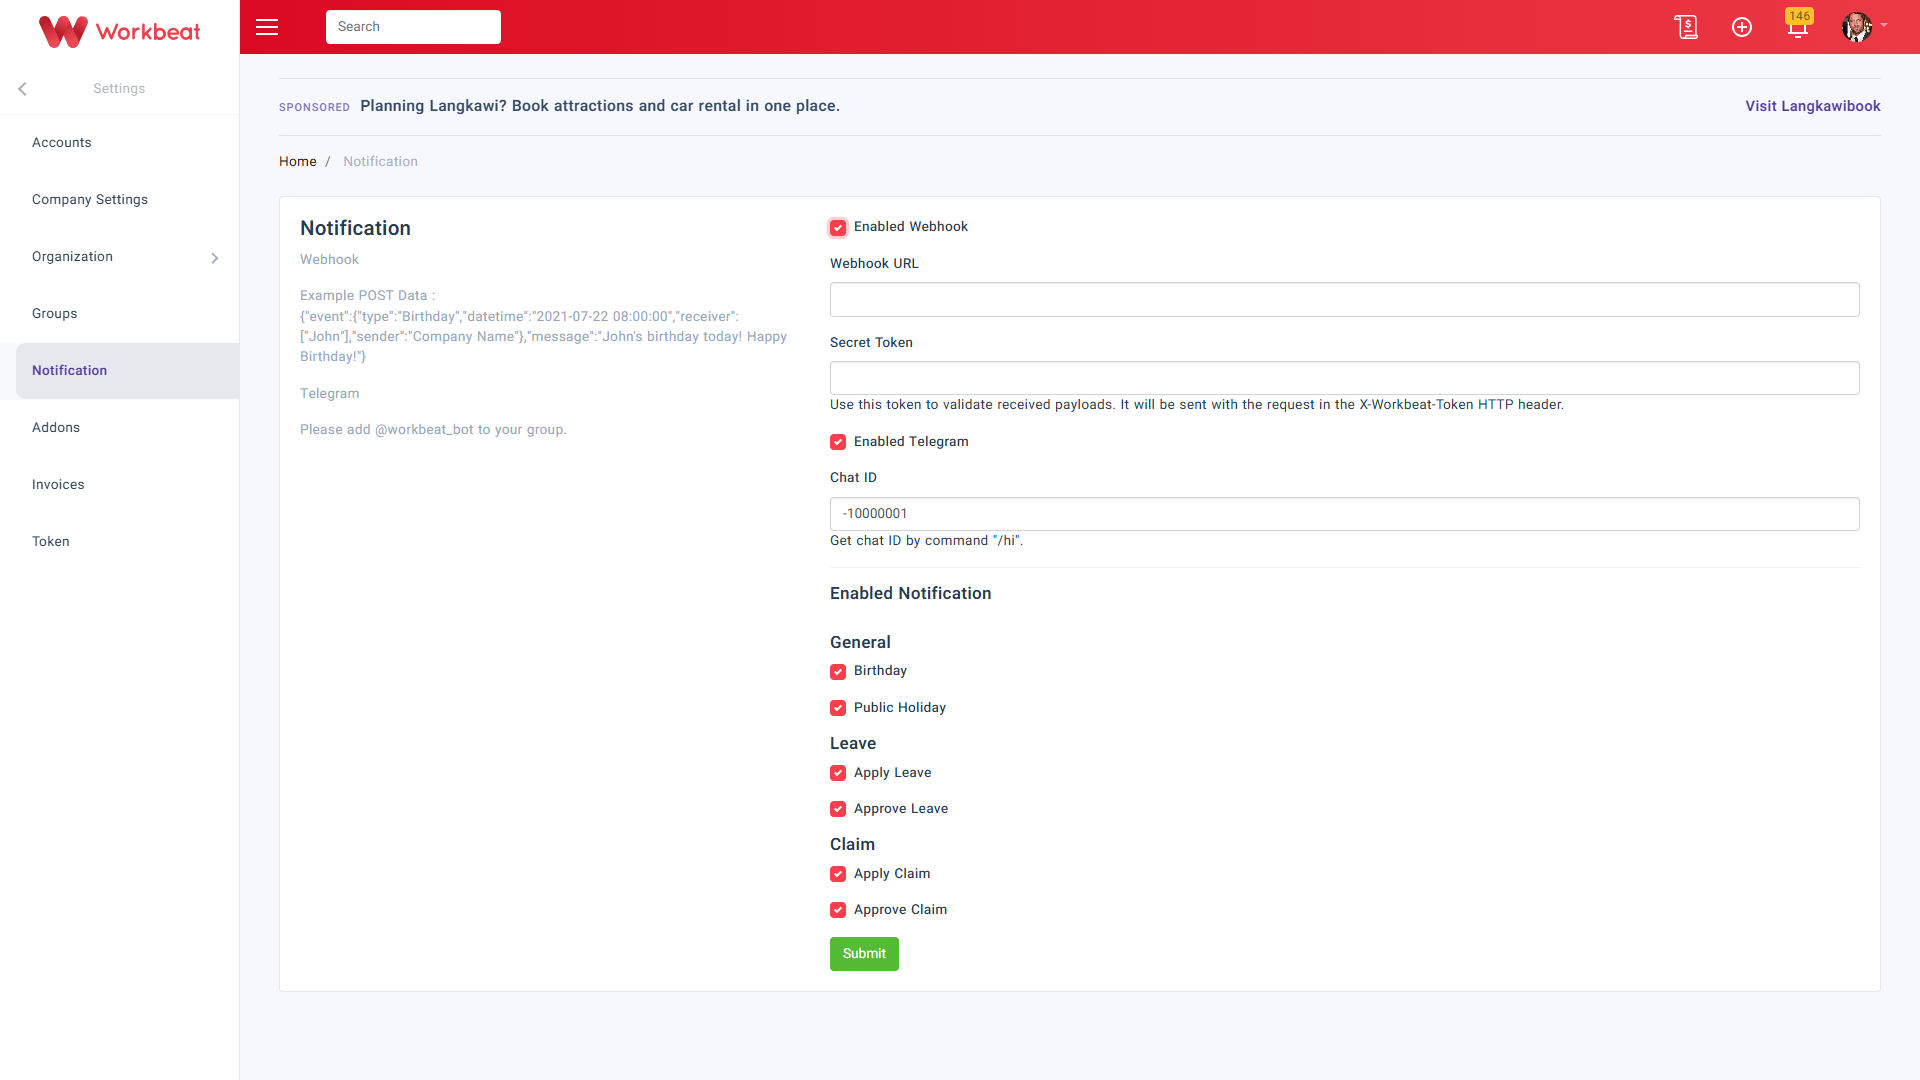This screenshot has height=1080, width=1920.
Task: Click the plus circle add icon
Action: click(x=1742, y=27)
